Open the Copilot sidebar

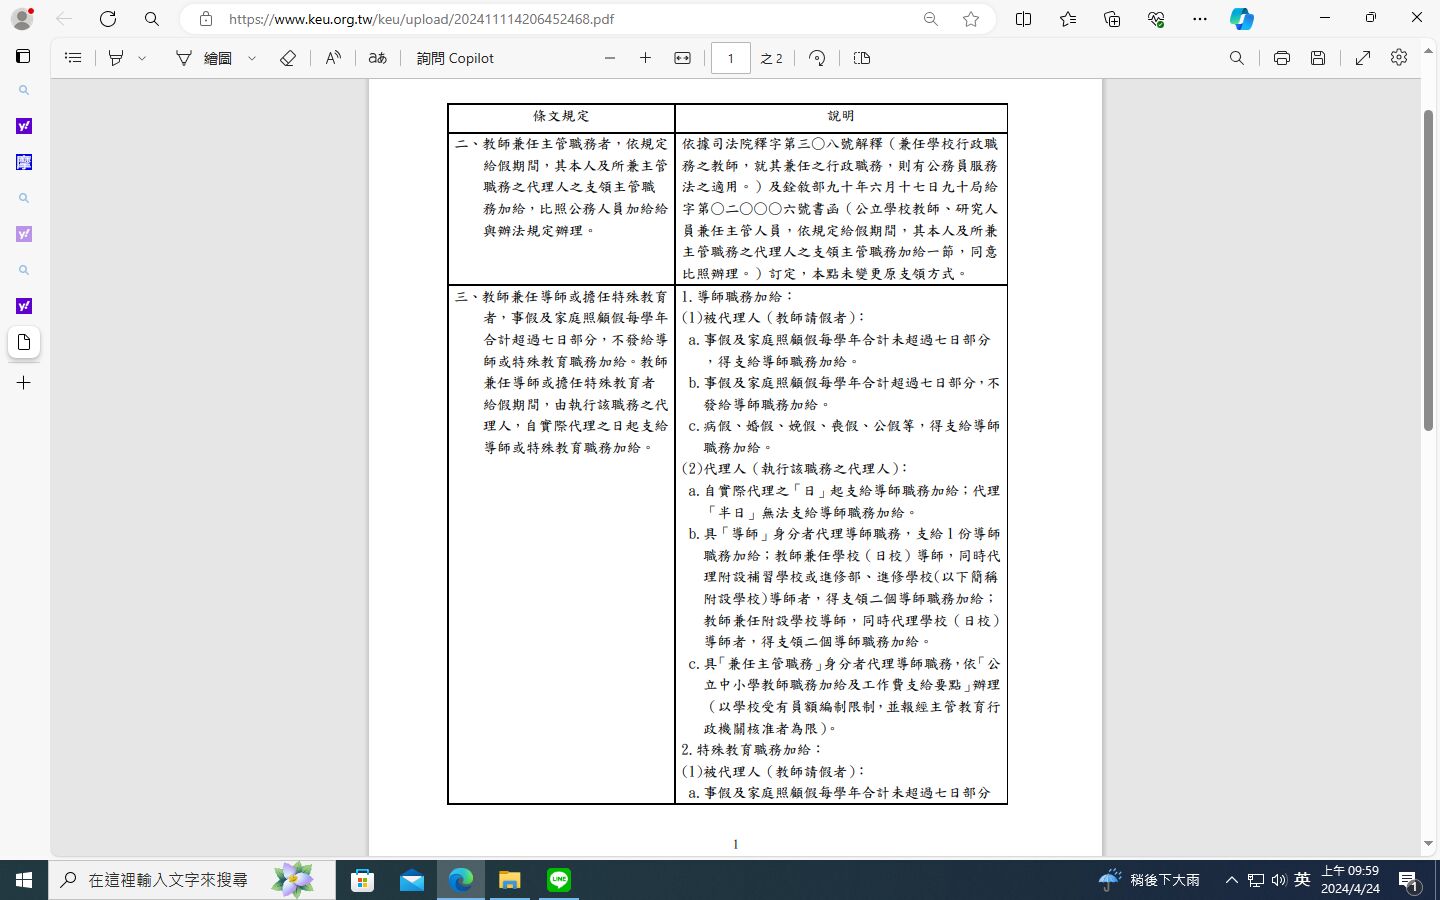[x=1242, y=19]
